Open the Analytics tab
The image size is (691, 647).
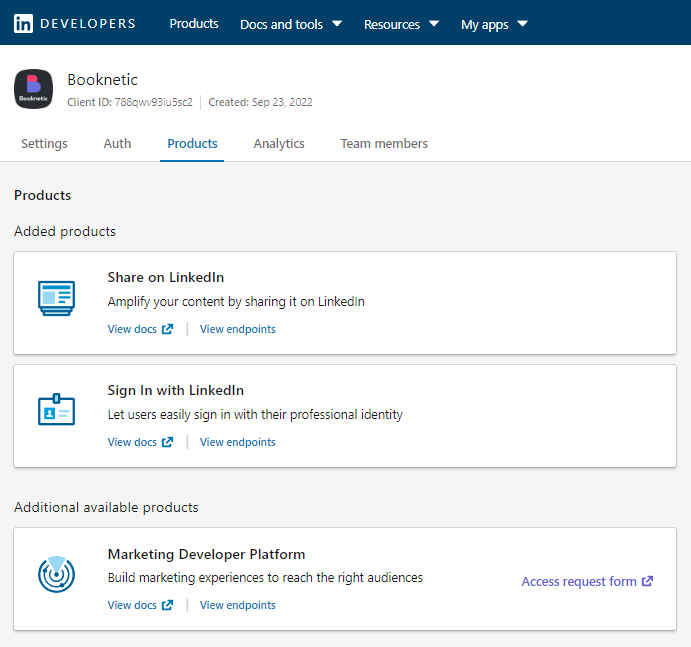279,144
